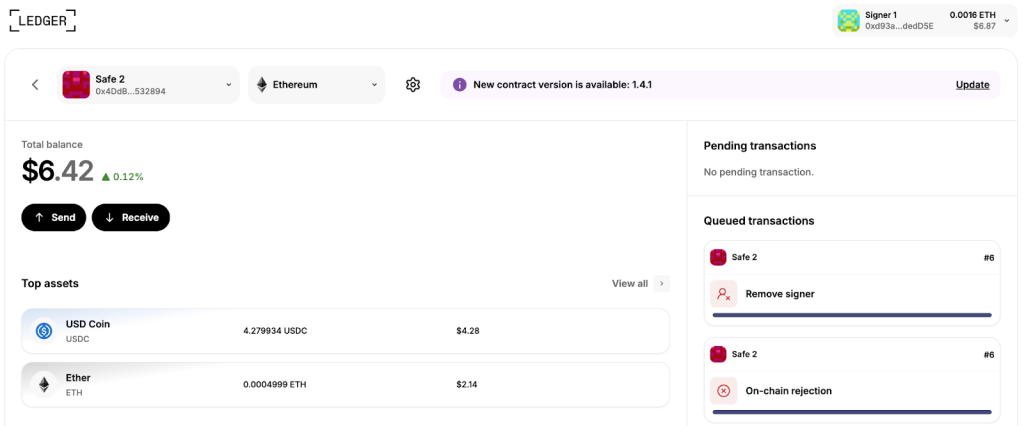Open the Safe 2 account dropdown
Image resolution: width=1024 pixels, height=426 pixels.
coord(229,85)
